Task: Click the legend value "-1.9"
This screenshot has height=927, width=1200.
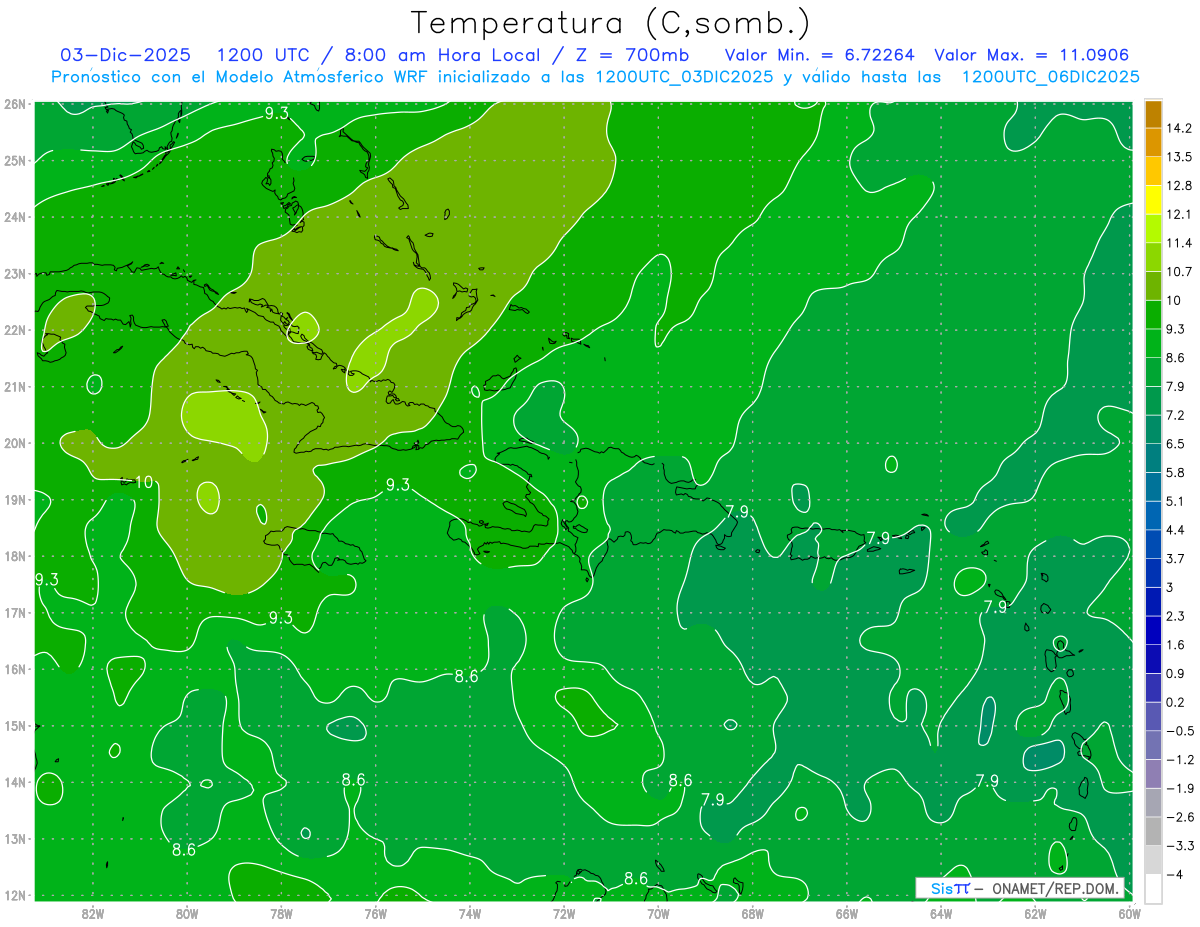Action: coord(1179,787)
